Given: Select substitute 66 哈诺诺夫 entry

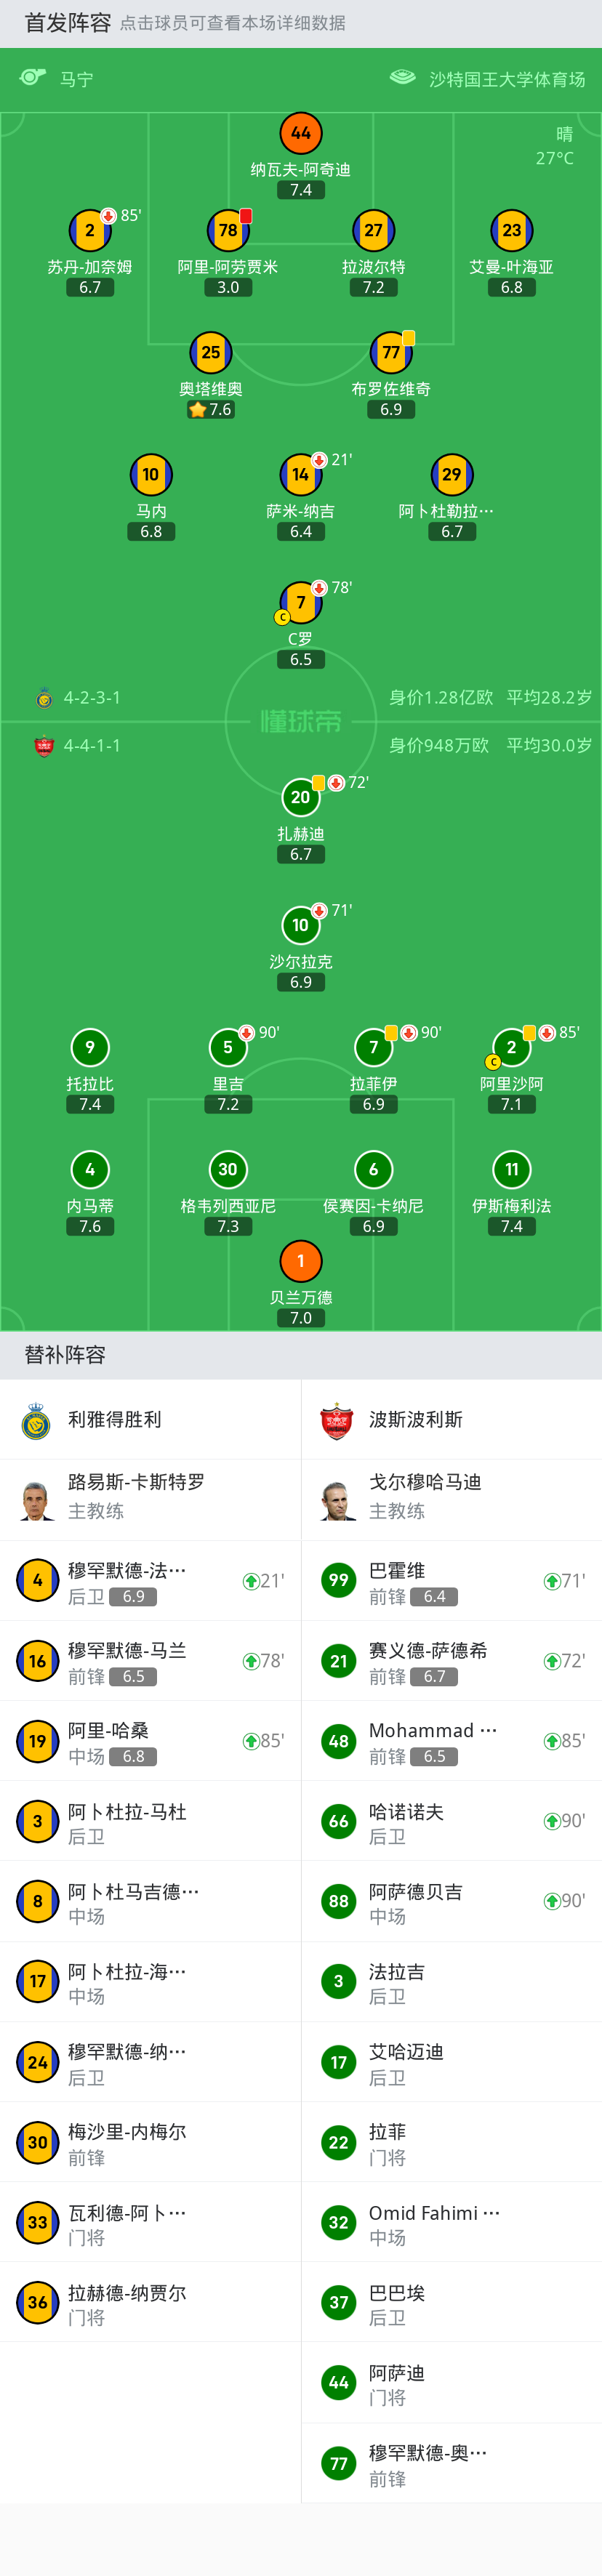Looking at the screenshot, I should pos(452,1821).
